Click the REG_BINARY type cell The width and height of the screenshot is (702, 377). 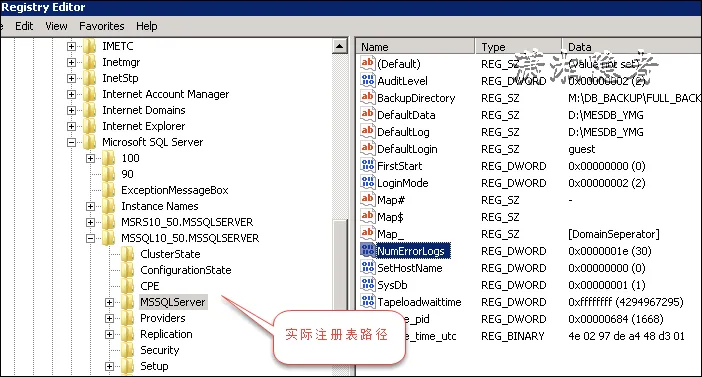[x=513, y=336]
